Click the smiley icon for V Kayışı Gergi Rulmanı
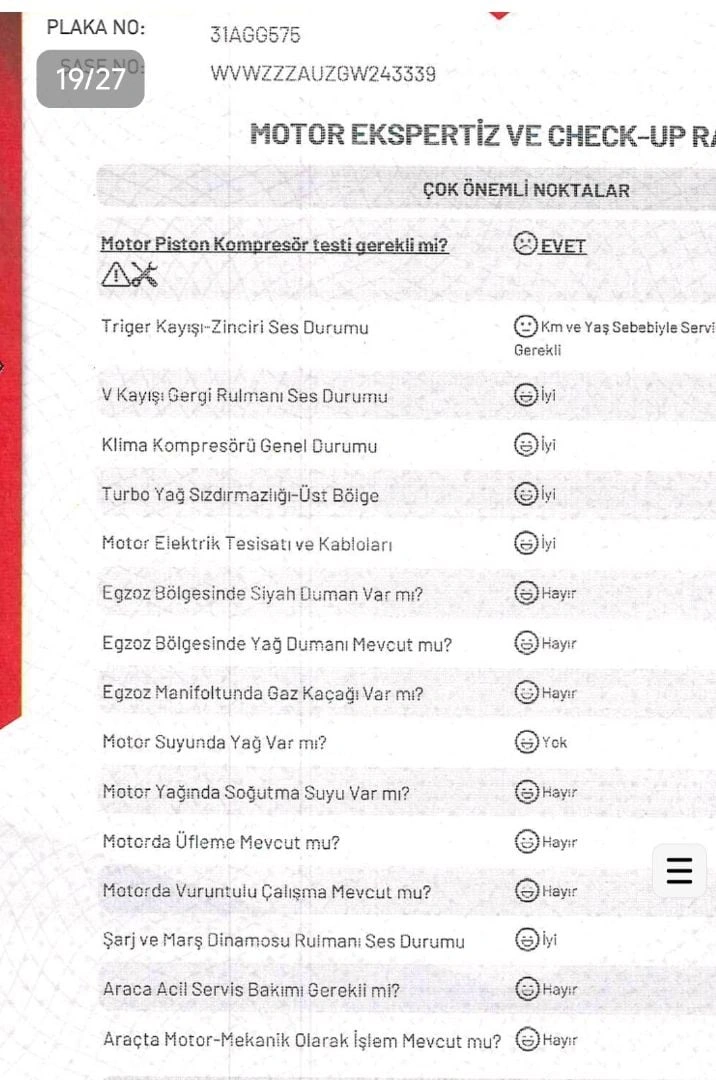This screenshot has height=1080, width=716. pos(526,395)
